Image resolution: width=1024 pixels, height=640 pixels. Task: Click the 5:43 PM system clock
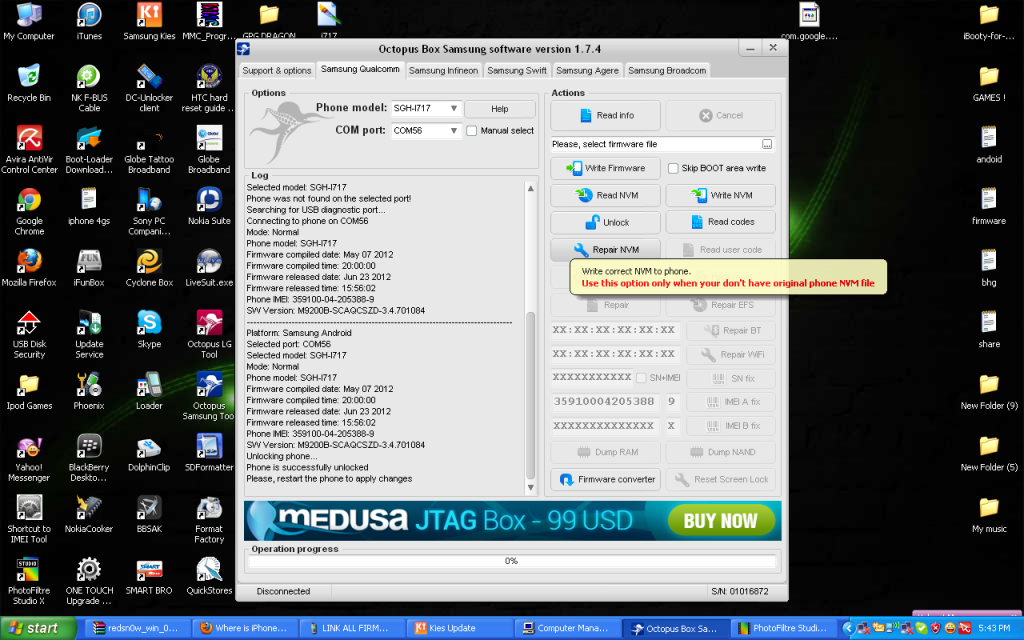(995, 628)
